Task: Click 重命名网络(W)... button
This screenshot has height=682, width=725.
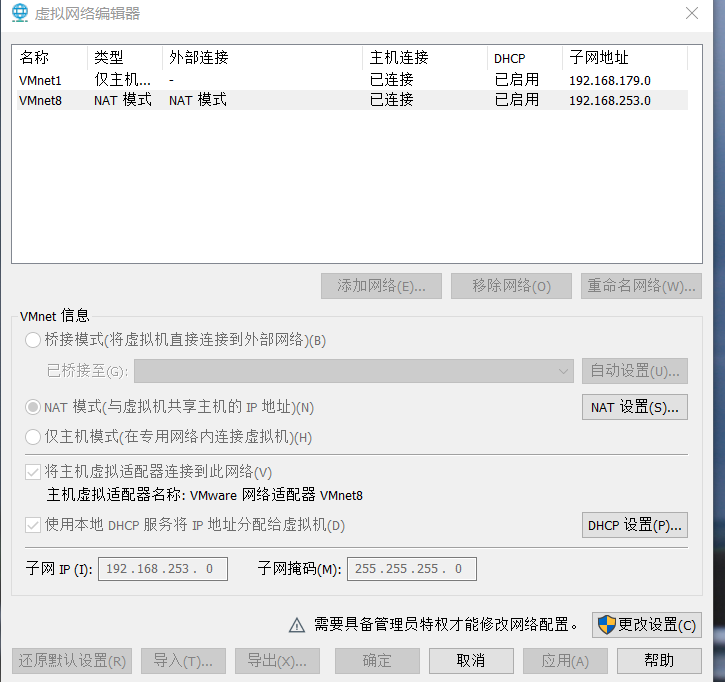Action: coord(641,286)
